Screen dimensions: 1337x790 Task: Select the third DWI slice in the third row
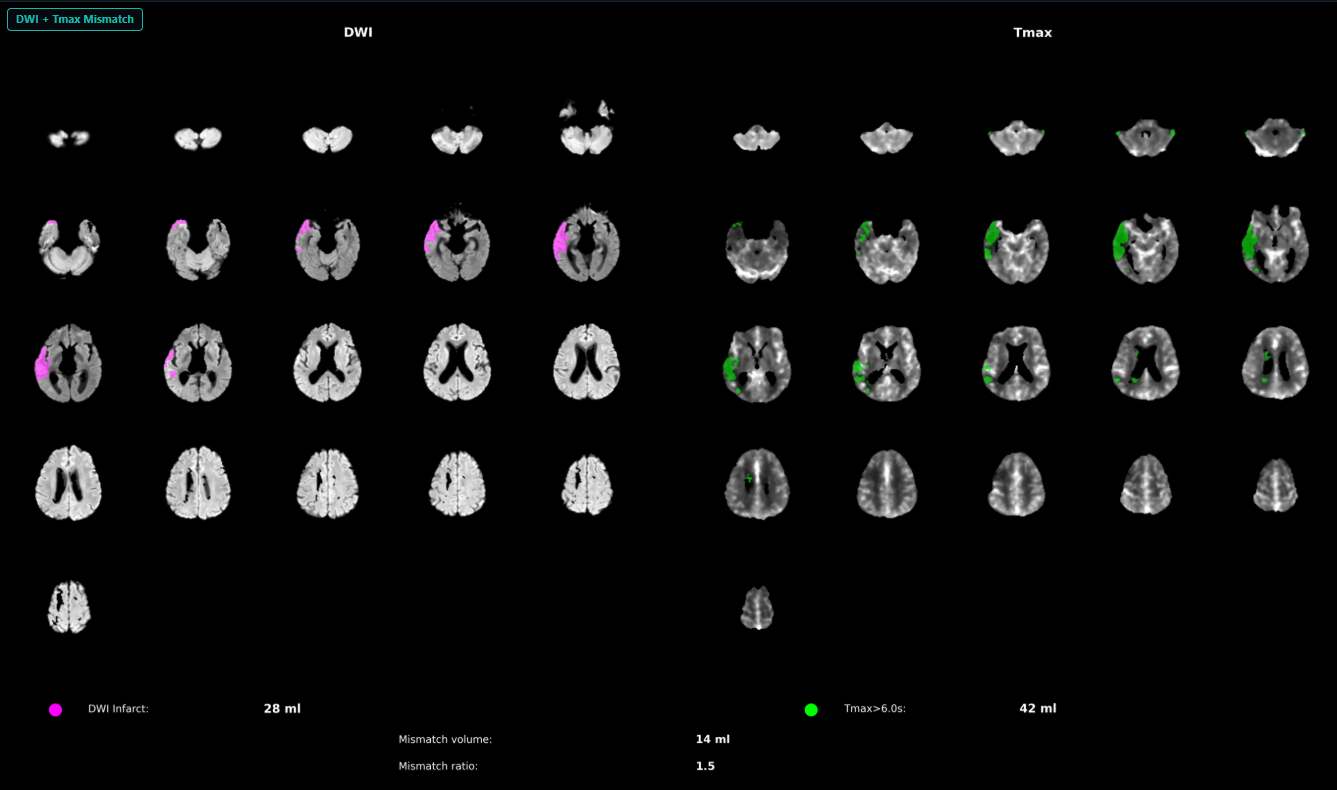[327, 362]
